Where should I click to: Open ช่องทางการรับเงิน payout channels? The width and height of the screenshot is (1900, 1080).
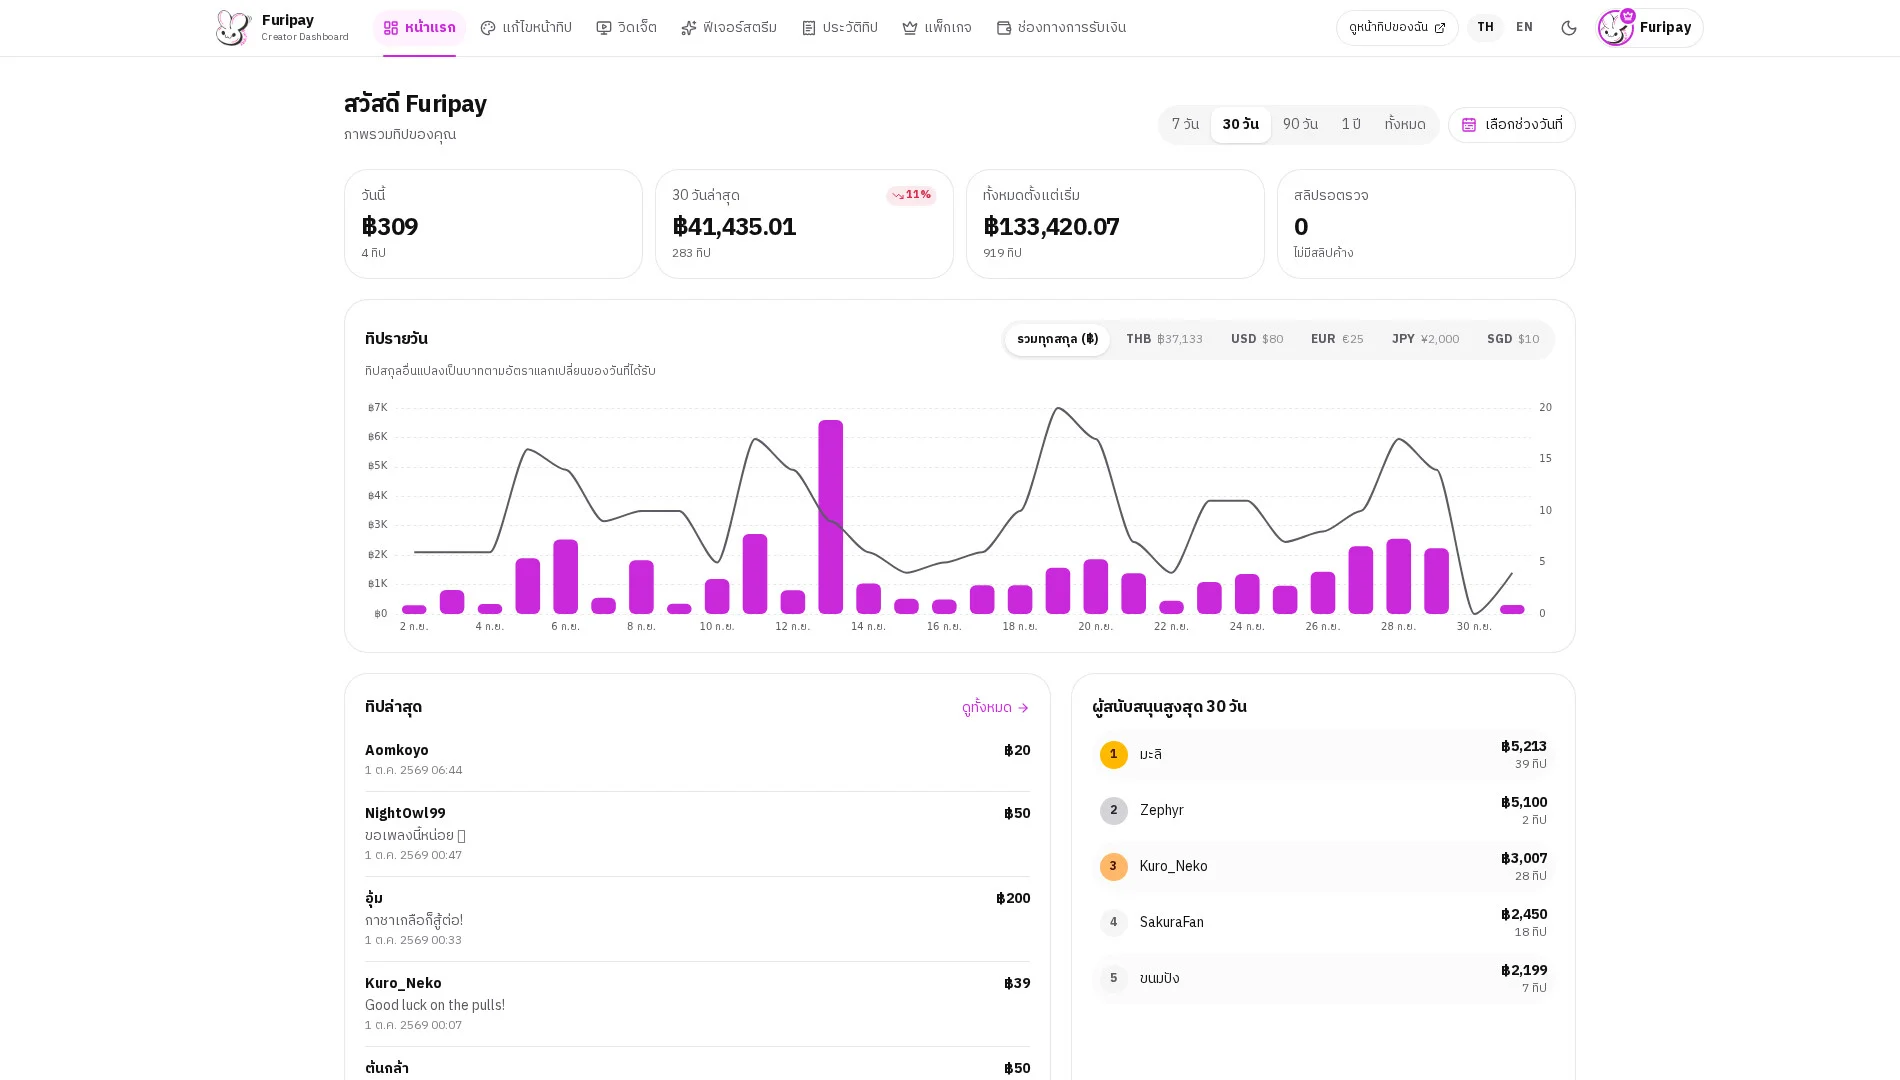click(1061, 28)
